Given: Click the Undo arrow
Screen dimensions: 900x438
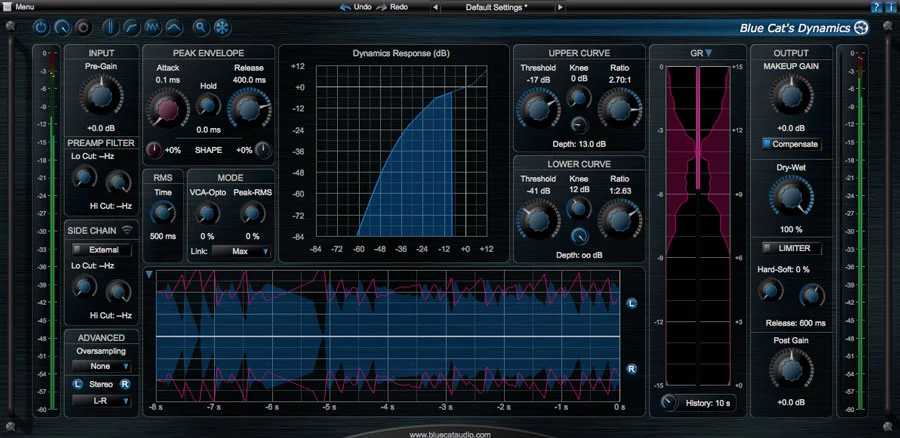Looking at the screenshot, I should coord(346,7).
